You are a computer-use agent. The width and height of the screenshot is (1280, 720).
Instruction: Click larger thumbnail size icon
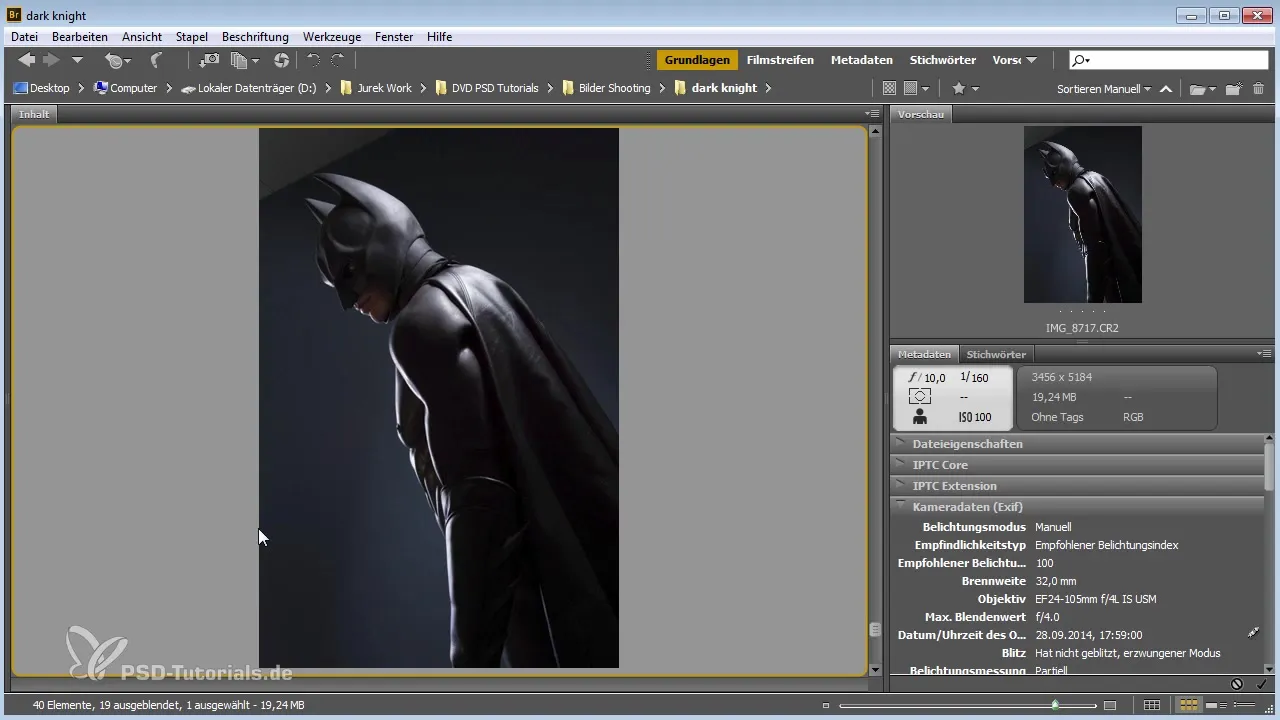coord(1110,706)
